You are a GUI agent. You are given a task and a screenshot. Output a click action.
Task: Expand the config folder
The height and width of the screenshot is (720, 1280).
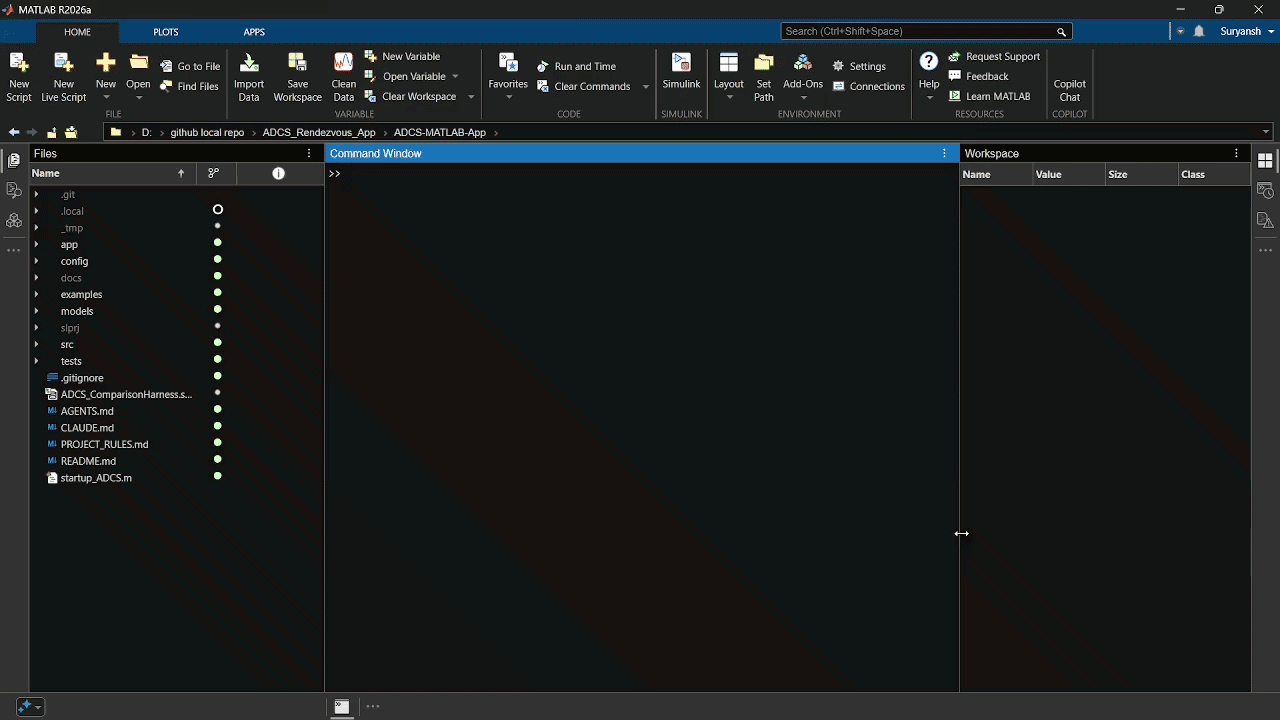37,261
